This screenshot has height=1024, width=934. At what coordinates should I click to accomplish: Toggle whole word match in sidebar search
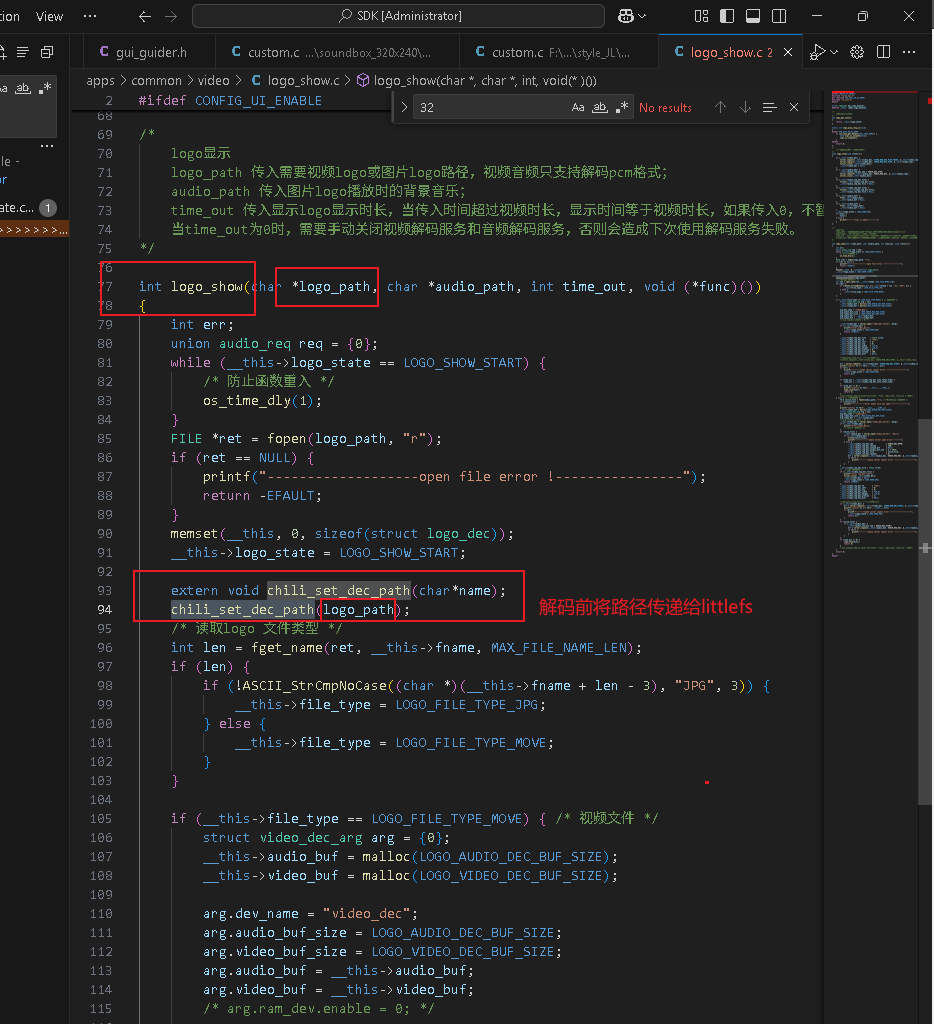click(x=23, y=88)
